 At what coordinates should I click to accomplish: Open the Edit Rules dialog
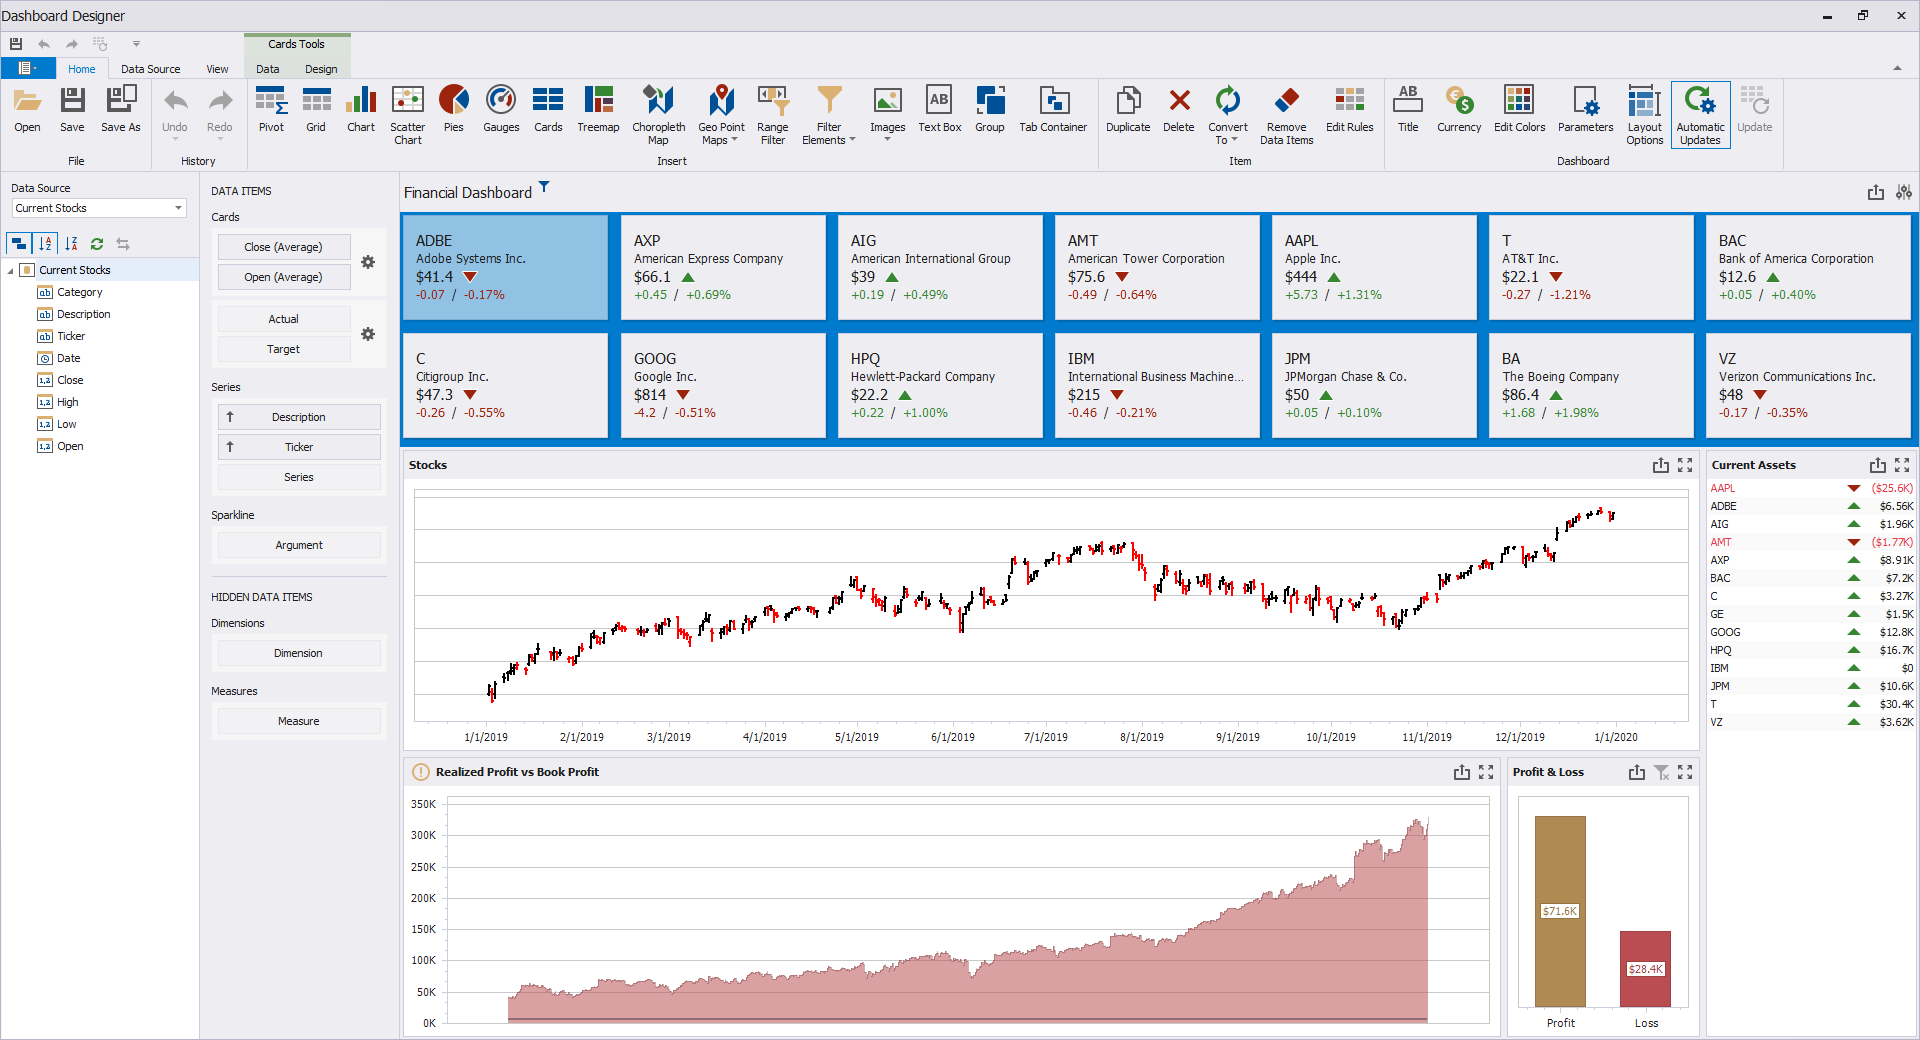pos(1349,110)
